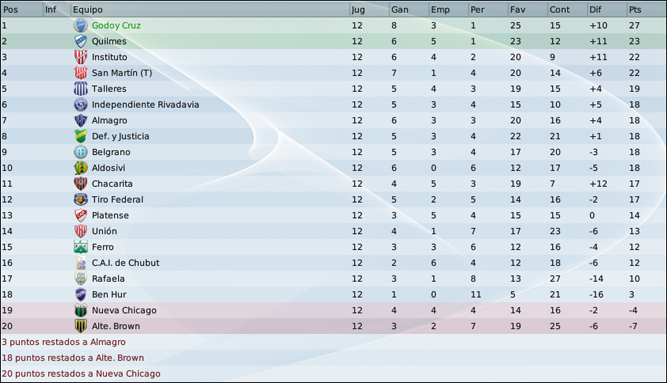Click the Godoy Cruz club crest

pos(80,26)
